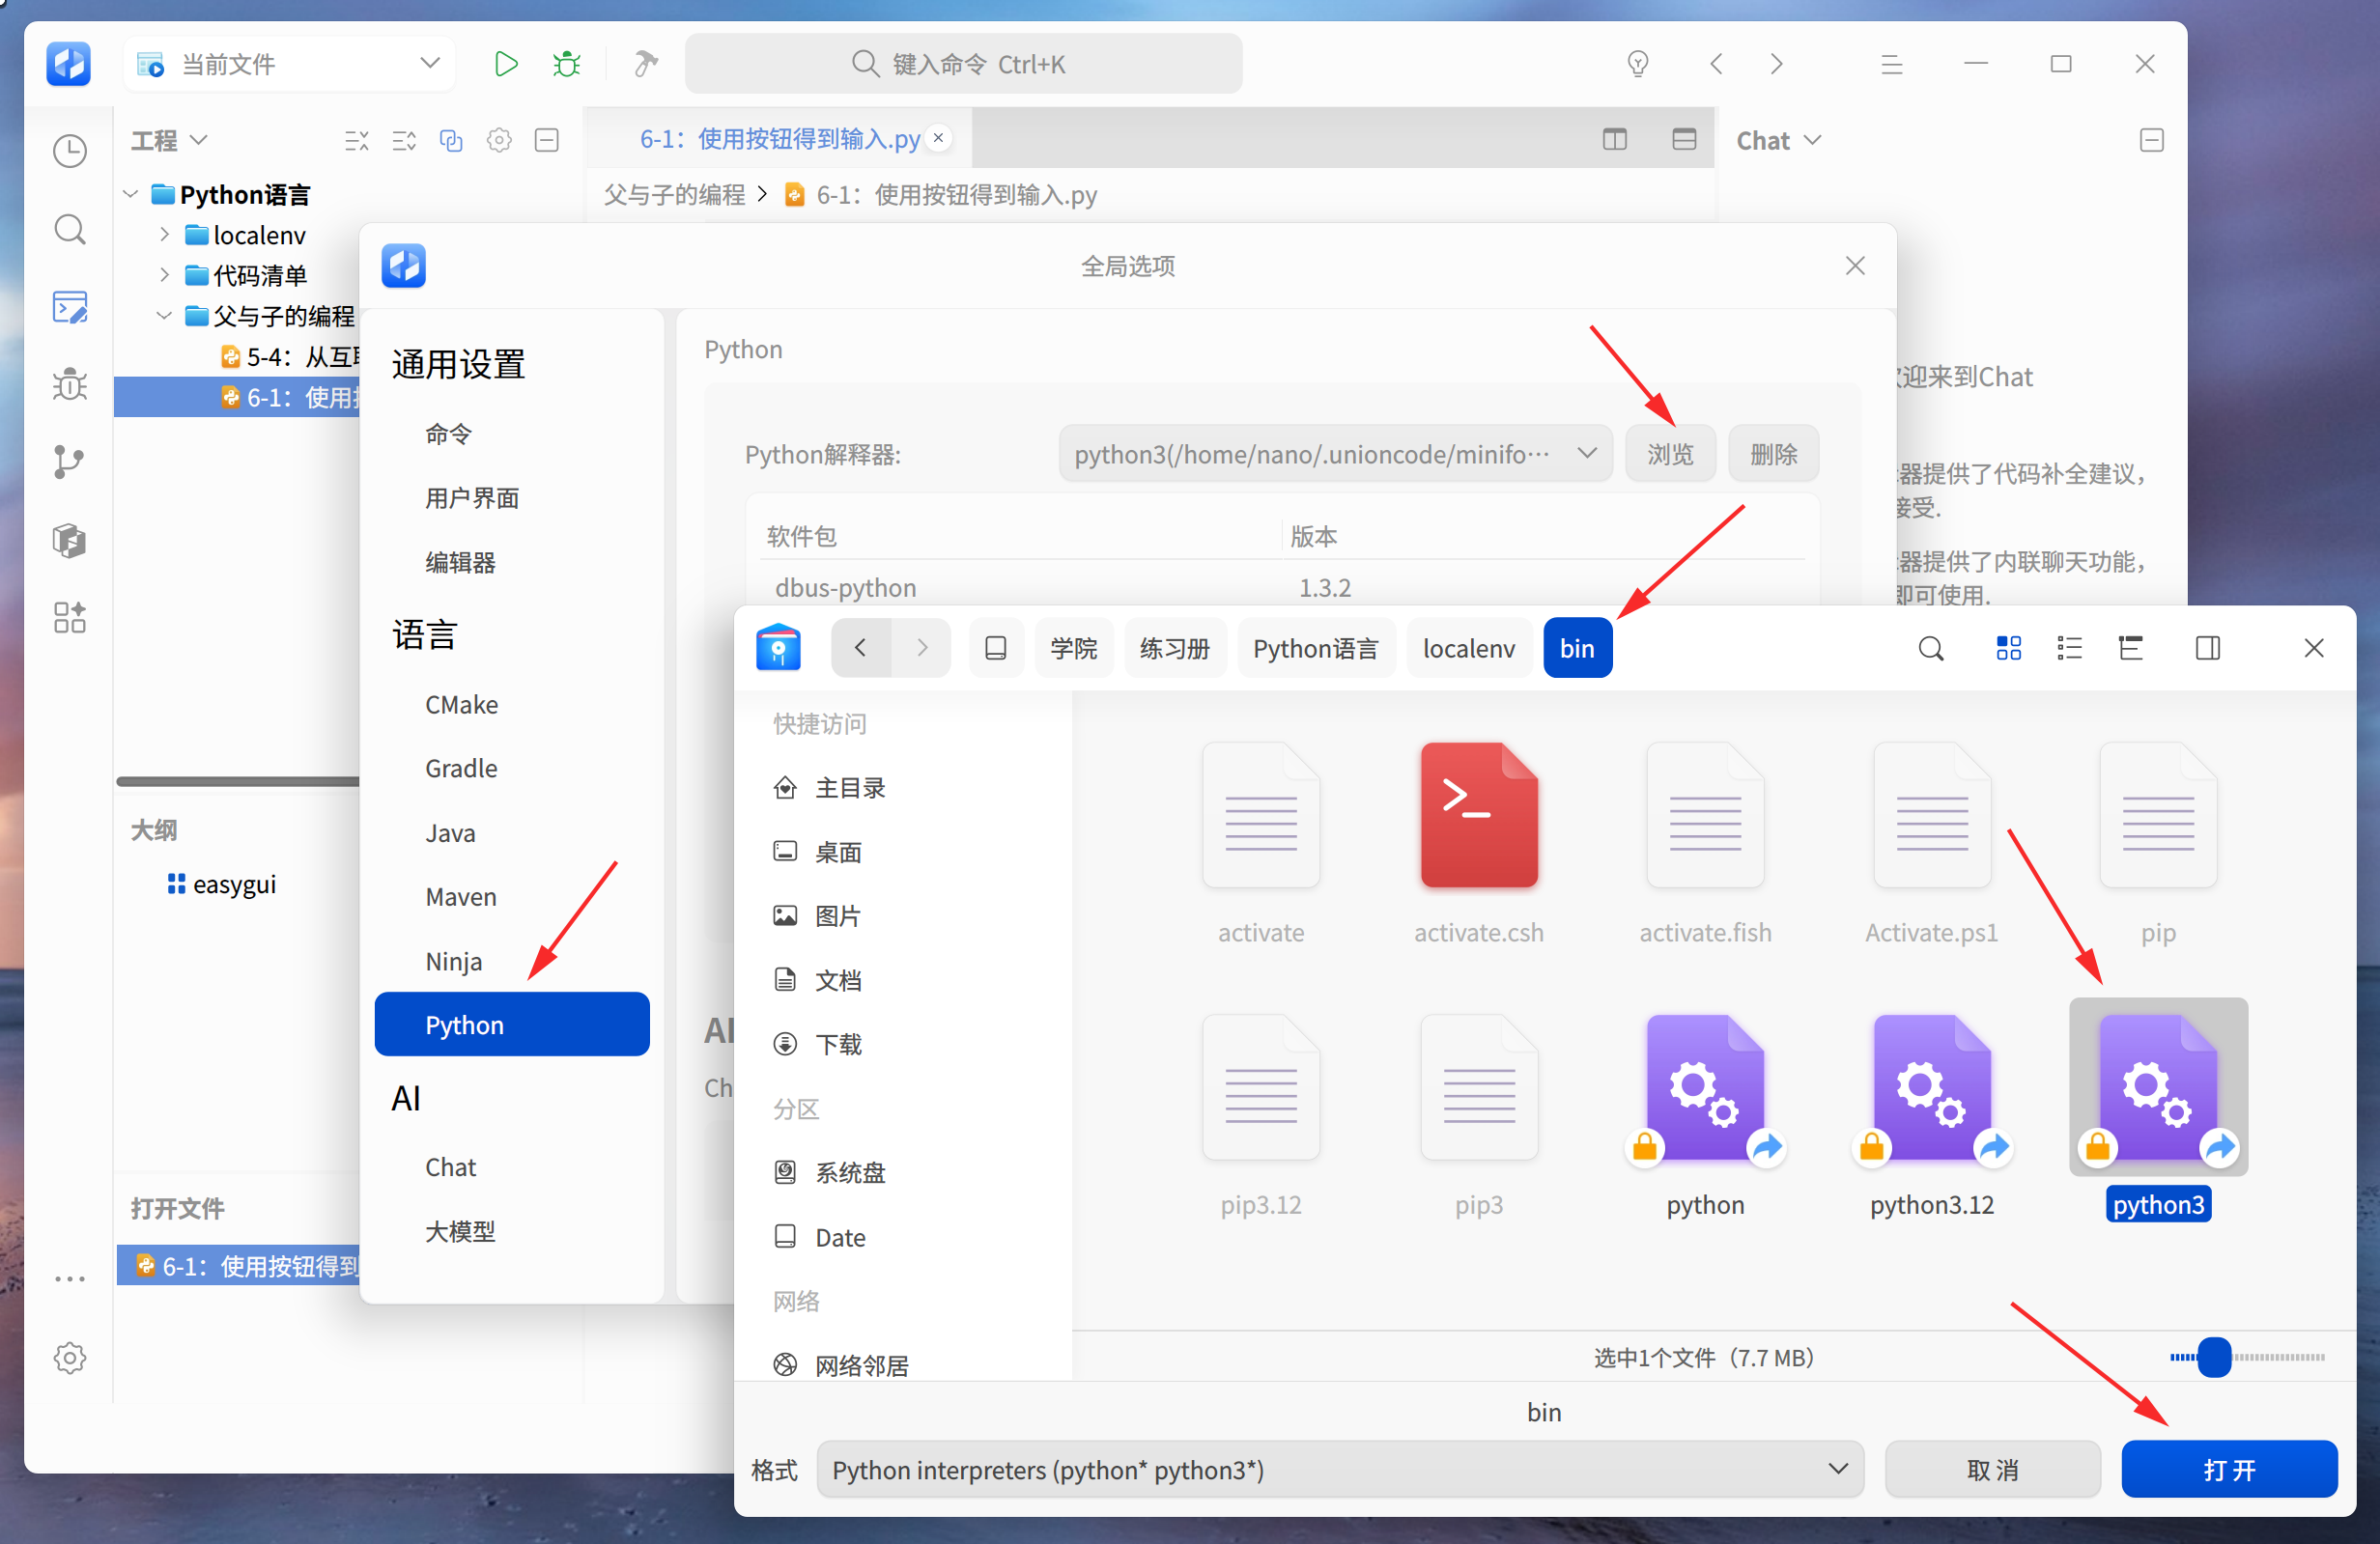Viewport: 2380px width, 1544px height.
Task: Open the plugins grid icon in the sidebar
Action: click(x=69, y=618)
